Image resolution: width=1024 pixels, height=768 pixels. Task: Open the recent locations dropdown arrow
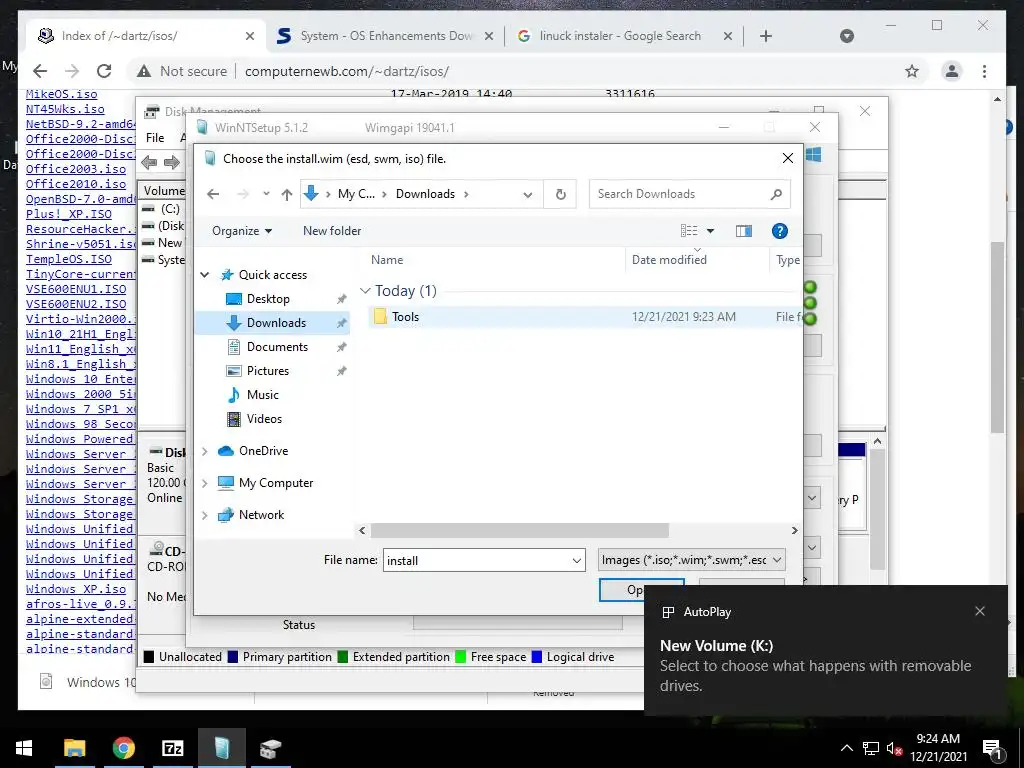266,194
